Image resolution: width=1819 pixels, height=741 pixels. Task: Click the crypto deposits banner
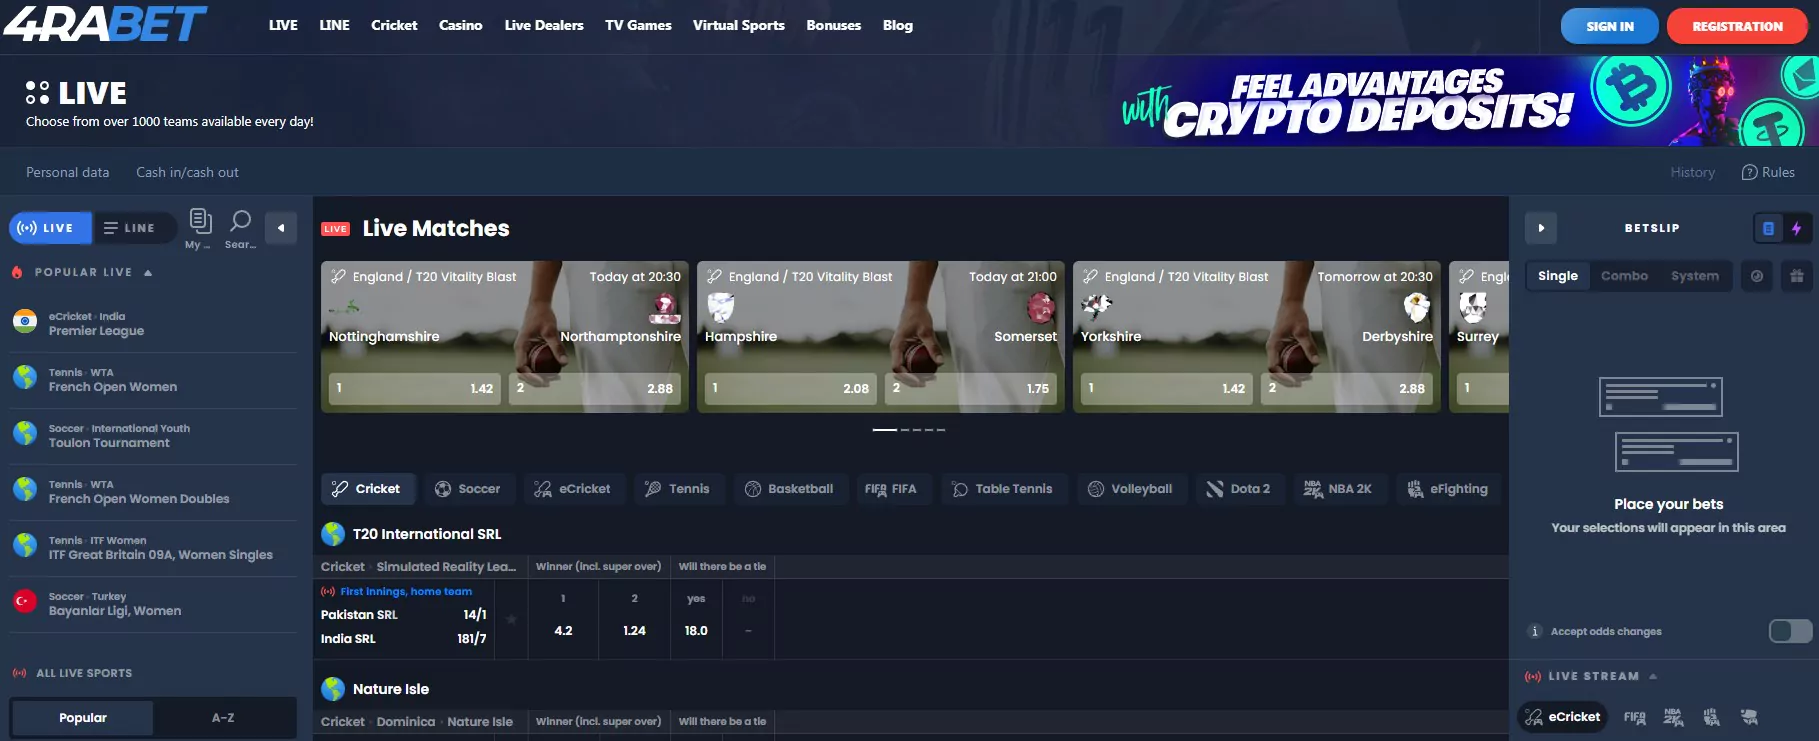[x=1465, y=101]
